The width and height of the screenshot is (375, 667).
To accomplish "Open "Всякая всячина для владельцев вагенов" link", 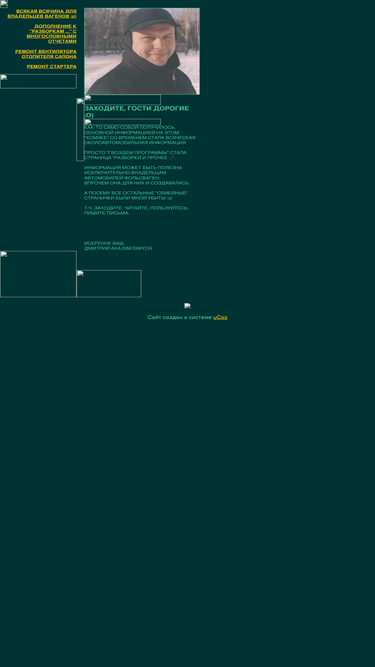I will click(x=42, y=14).
